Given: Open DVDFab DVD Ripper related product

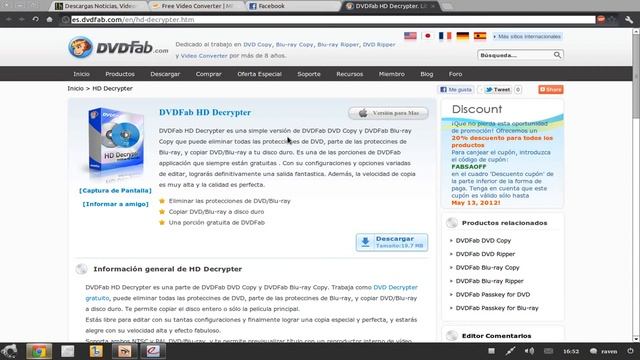Looking at the screenshot, I should point(485,254).
